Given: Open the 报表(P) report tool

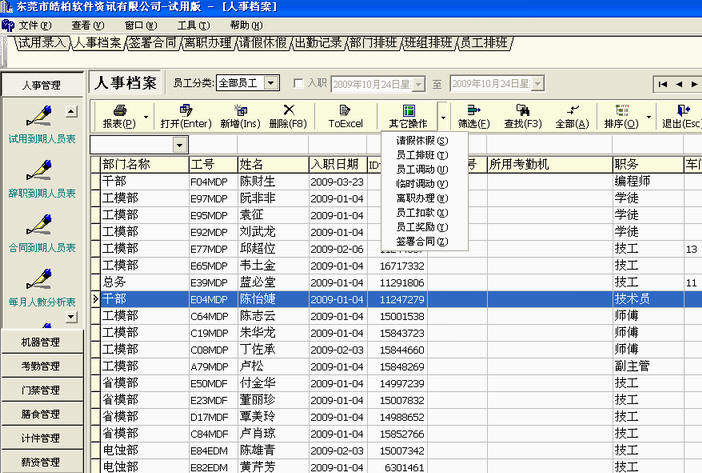Looking at the screenshot, I should (119, 116).
